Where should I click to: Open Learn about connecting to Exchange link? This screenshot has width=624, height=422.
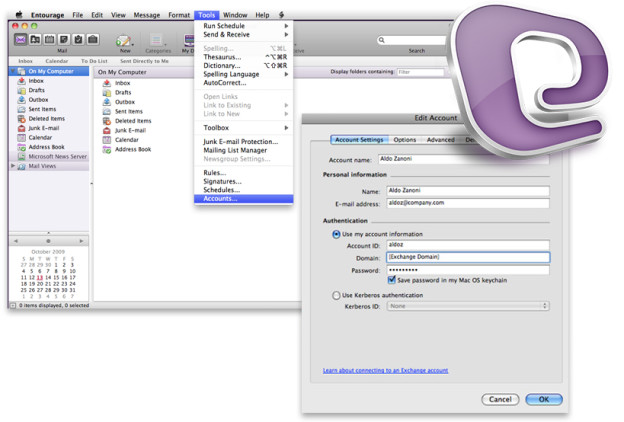pos(385,370)
